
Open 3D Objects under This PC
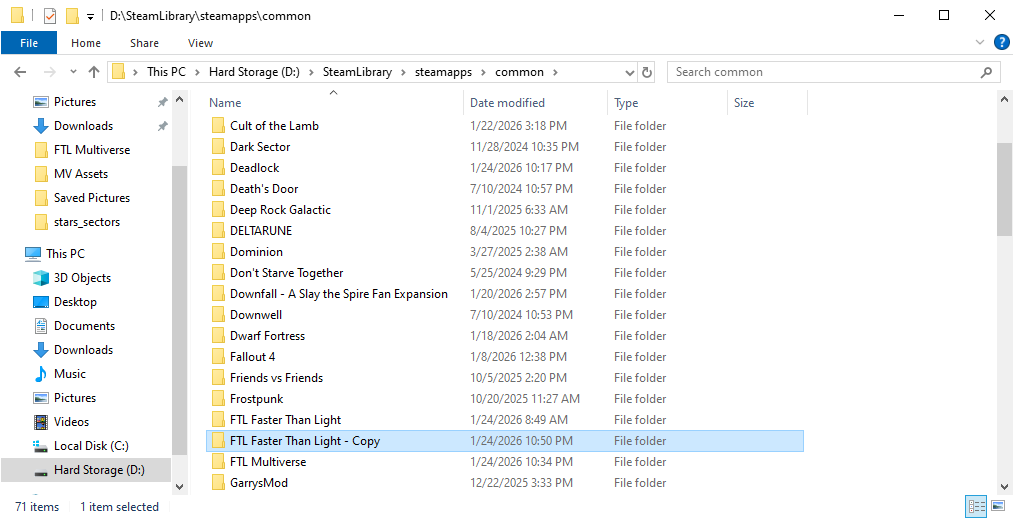[x=84, y=278]
